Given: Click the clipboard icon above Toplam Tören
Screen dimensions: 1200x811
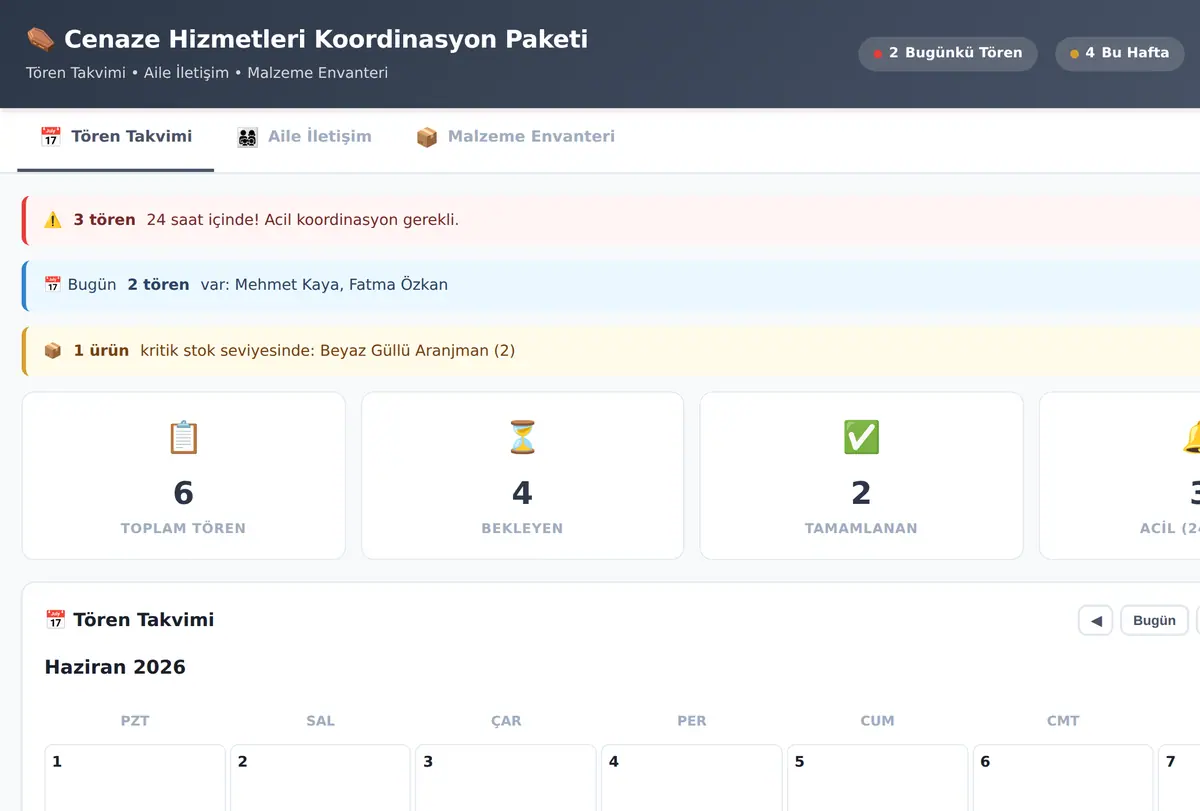Looking at the screenshot, I should [x=183, y=437].
